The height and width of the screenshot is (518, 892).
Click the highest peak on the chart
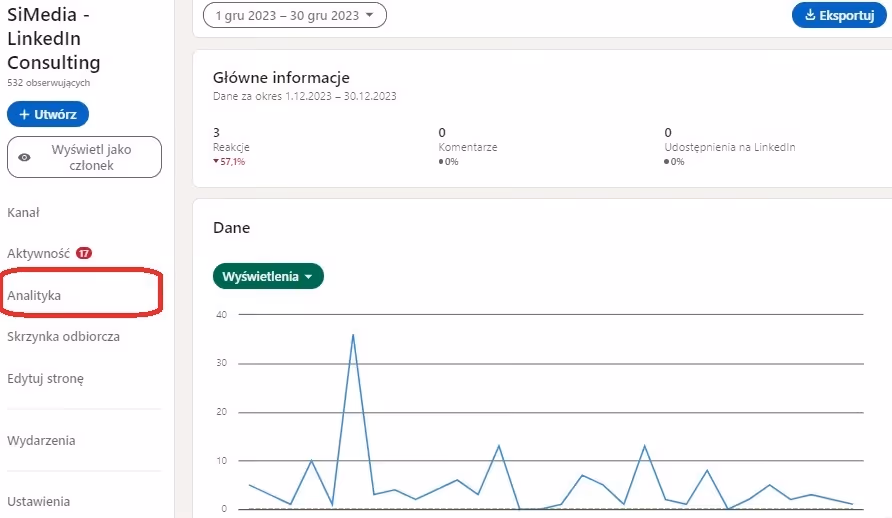(x=353, y=335)
